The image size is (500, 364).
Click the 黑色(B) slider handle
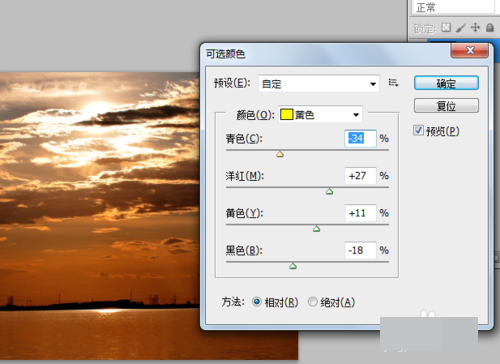[x=293, y=266]
